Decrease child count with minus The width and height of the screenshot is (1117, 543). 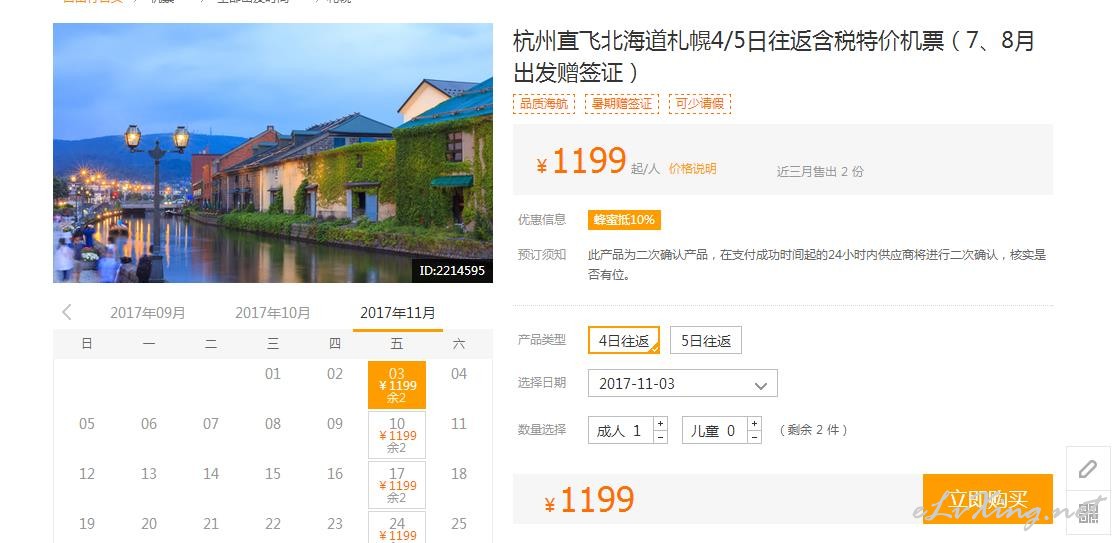tap(754, 437)
